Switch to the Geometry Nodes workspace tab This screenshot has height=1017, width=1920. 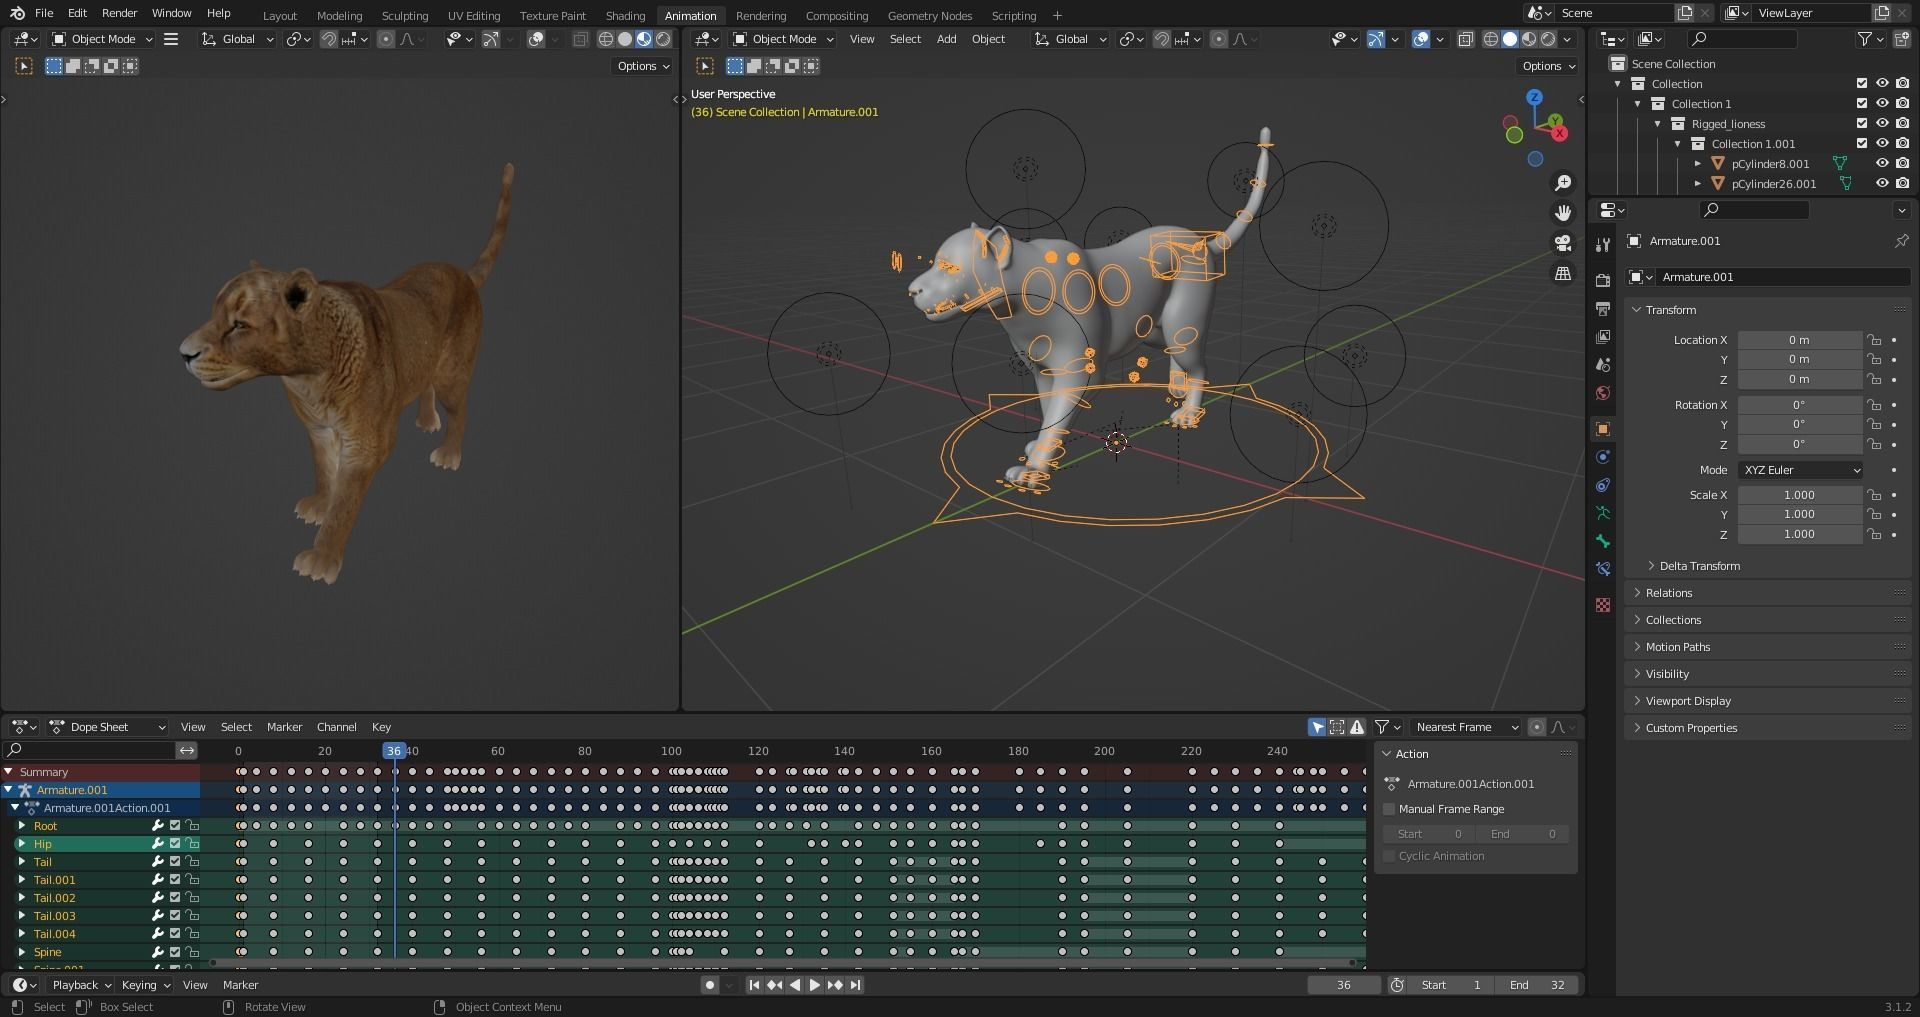coord(929,15)
